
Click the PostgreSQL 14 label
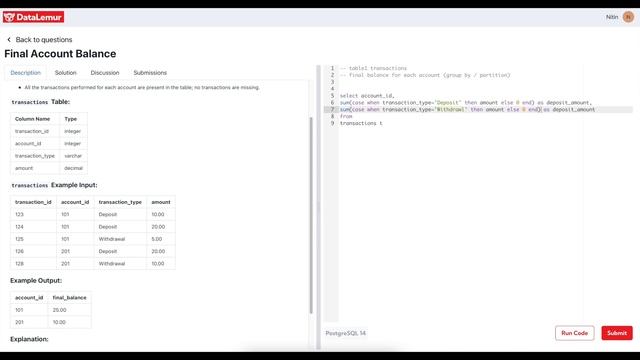pos(346,333)
